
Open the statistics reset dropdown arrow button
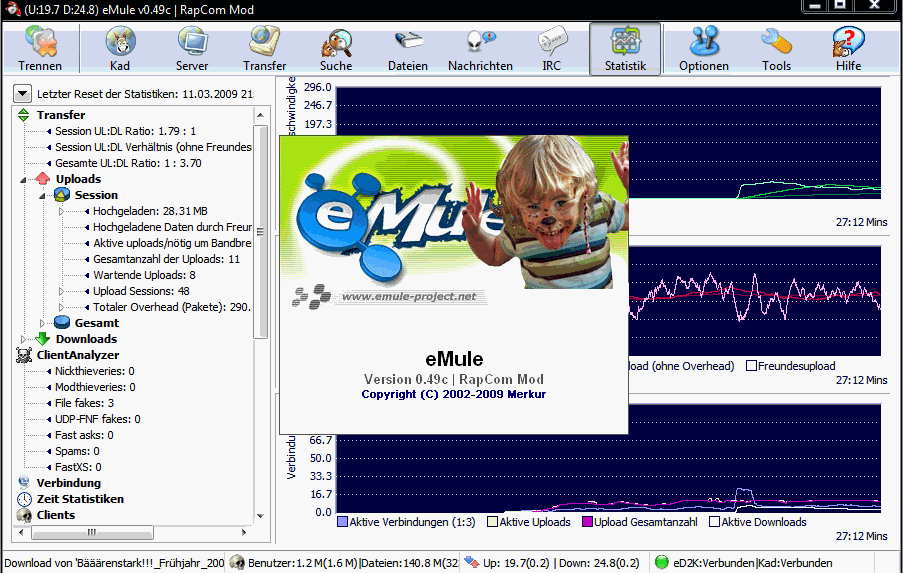pos(22,93)
